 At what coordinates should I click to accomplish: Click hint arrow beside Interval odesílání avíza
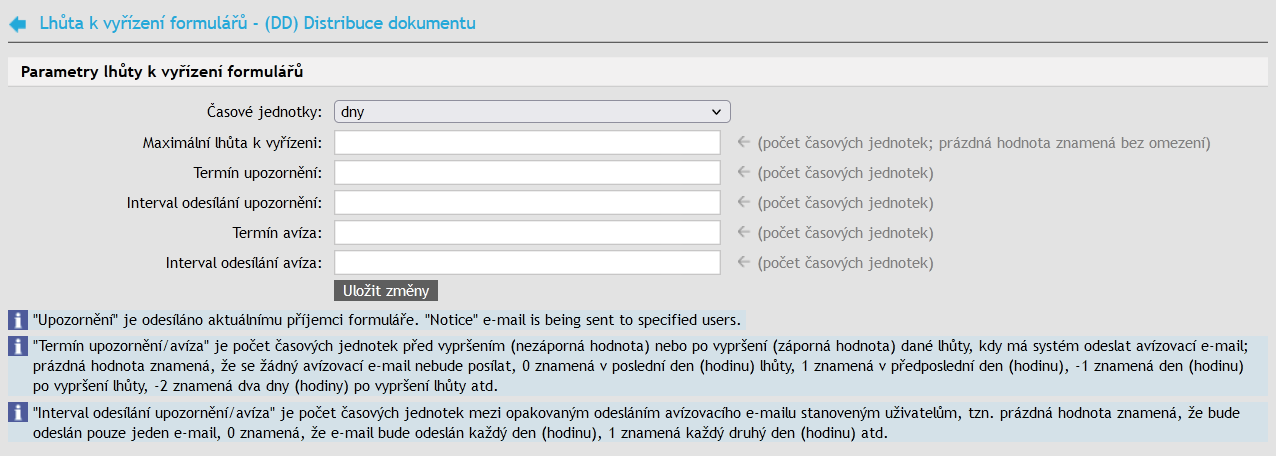pos(744,263)
